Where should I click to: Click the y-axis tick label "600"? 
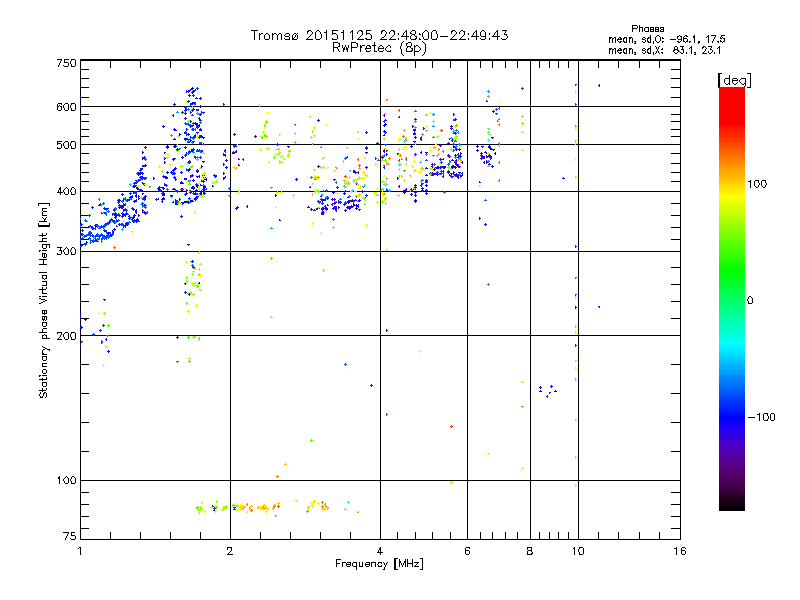click(66, 107)
